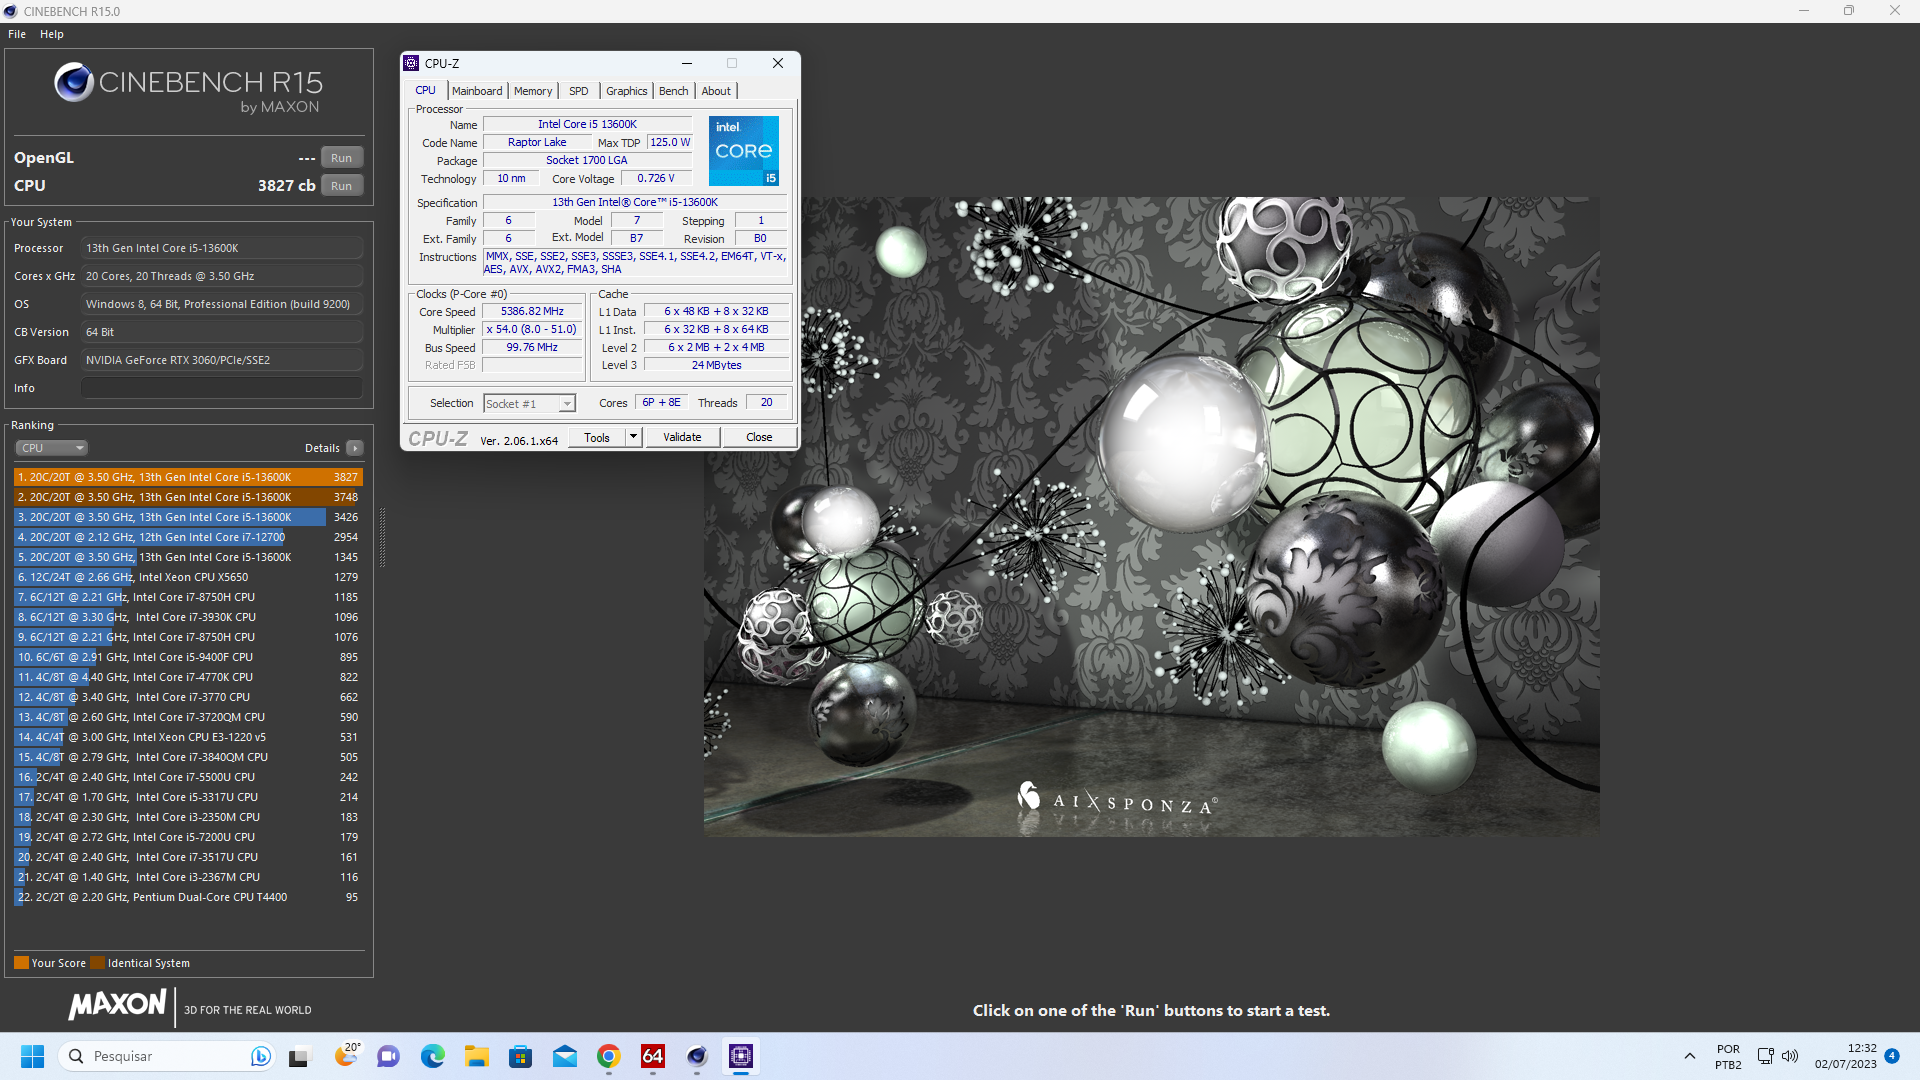Screen dimensions: 1920x1080
Task: Show hidden system tray icons
Action: click(x=1690, y=1056)
